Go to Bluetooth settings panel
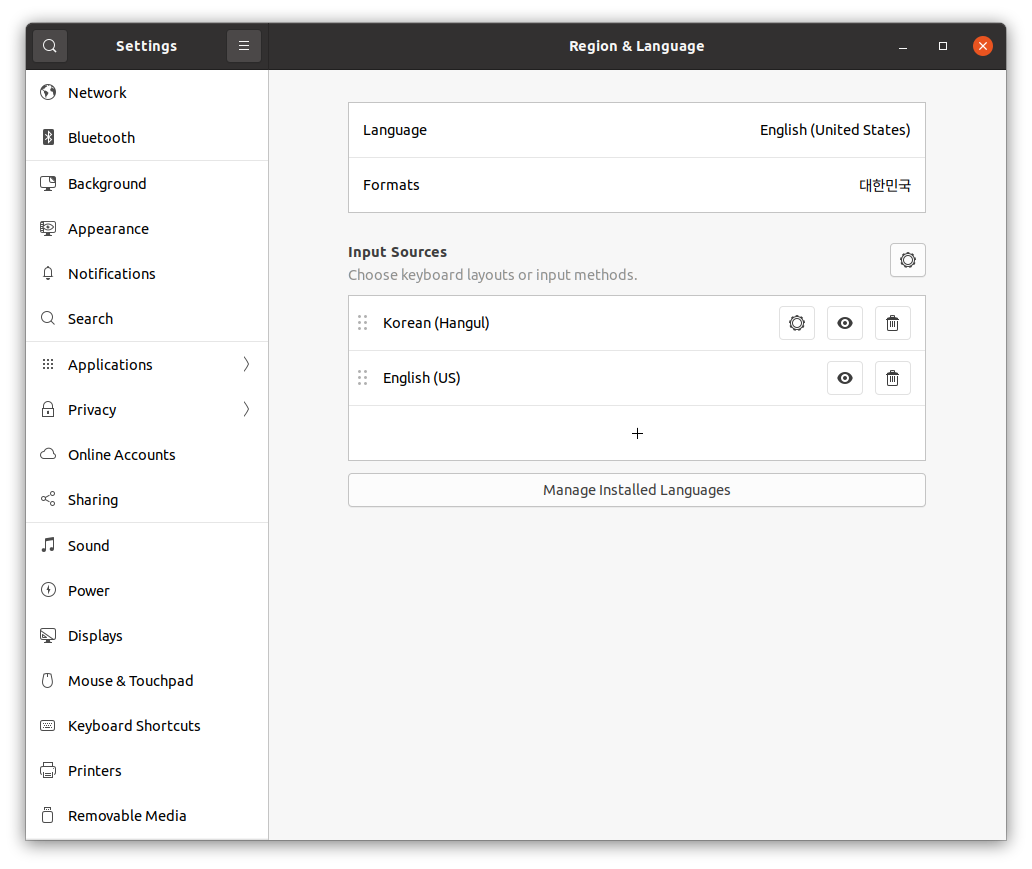This screenshot has height=869, width=1032. coord(147,137)
